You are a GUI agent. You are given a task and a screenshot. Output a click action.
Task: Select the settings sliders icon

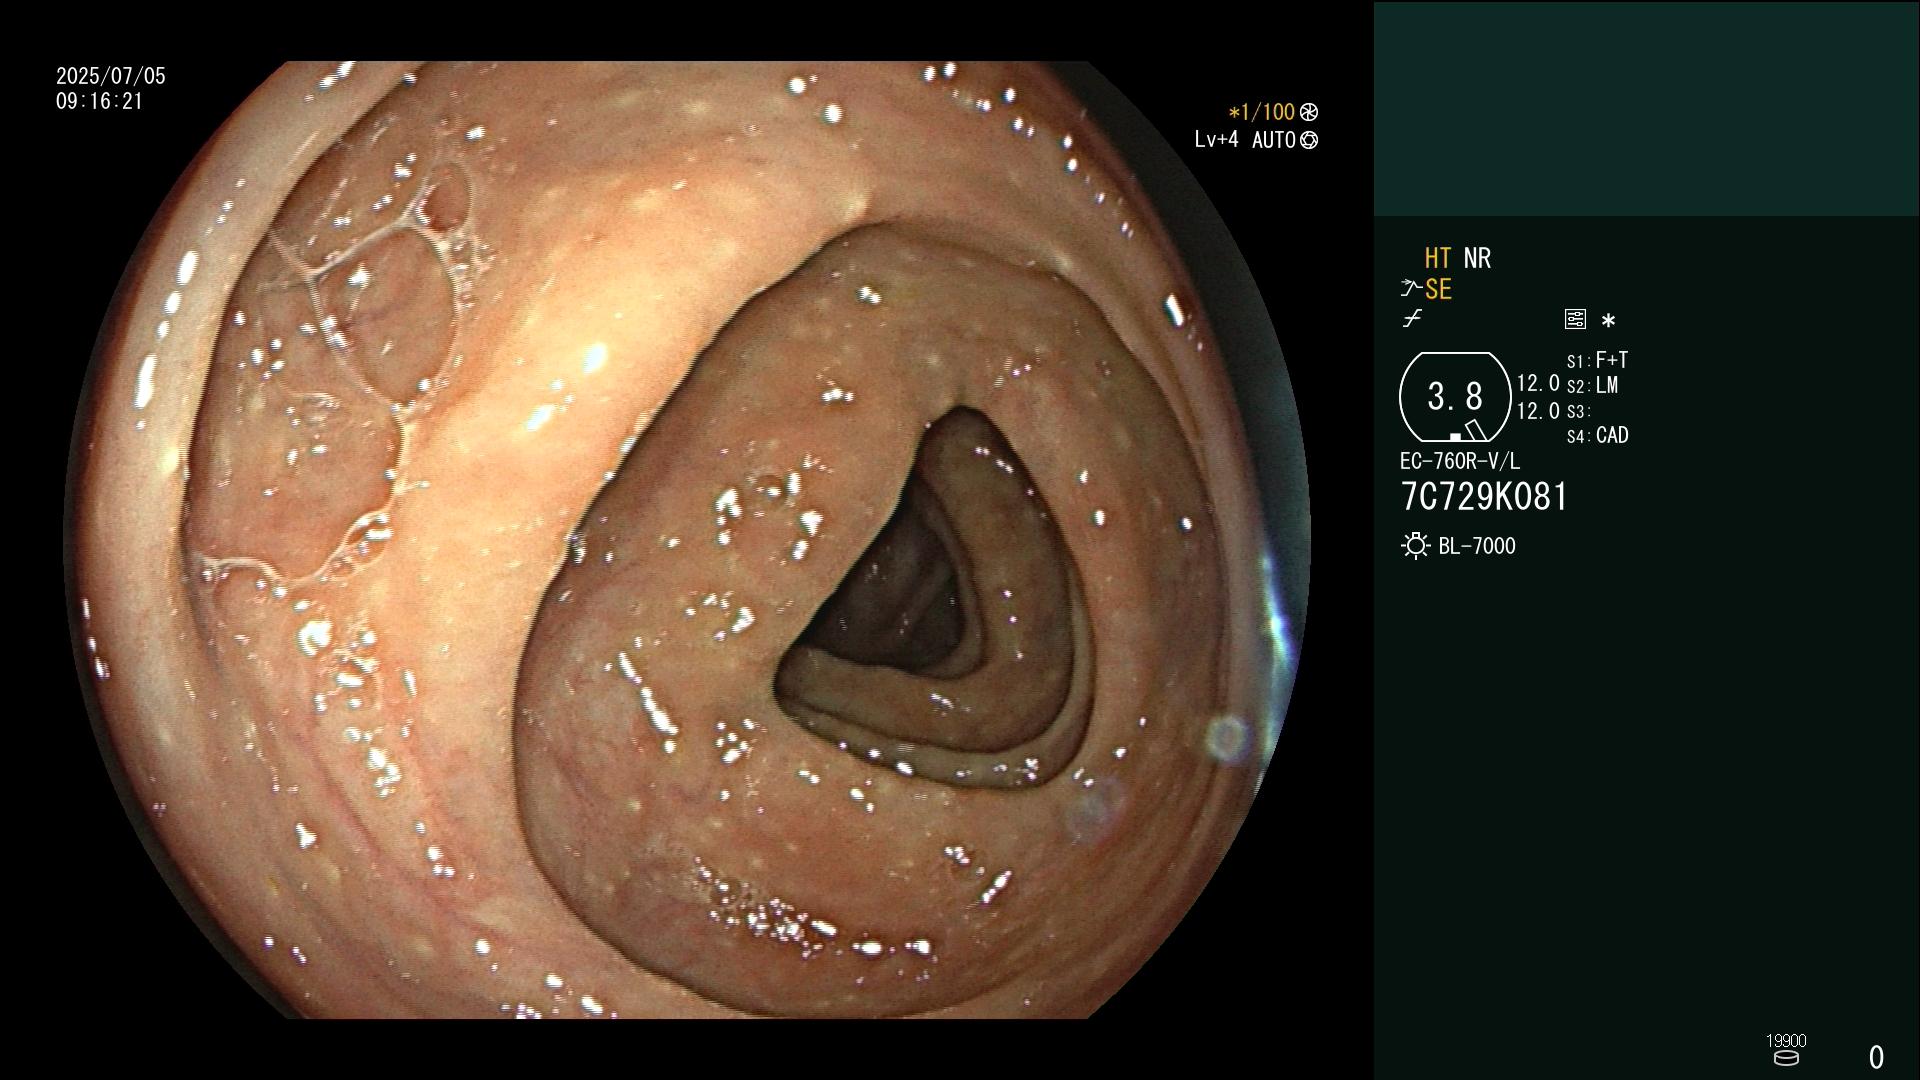coord(1575,319)
